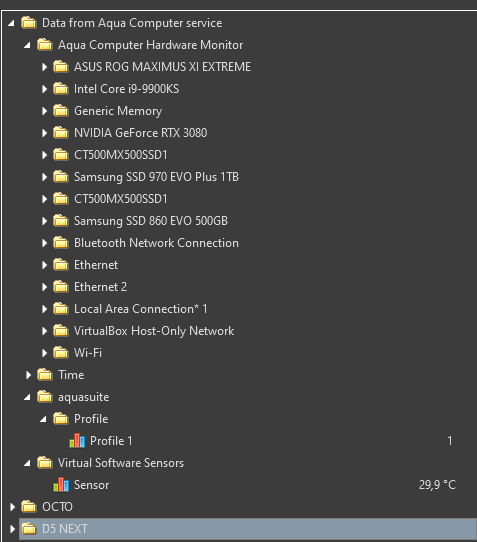Click the D5 NEXT folder icon
Image resolution: width=477 pixels, height=542 pixels.
29,529
